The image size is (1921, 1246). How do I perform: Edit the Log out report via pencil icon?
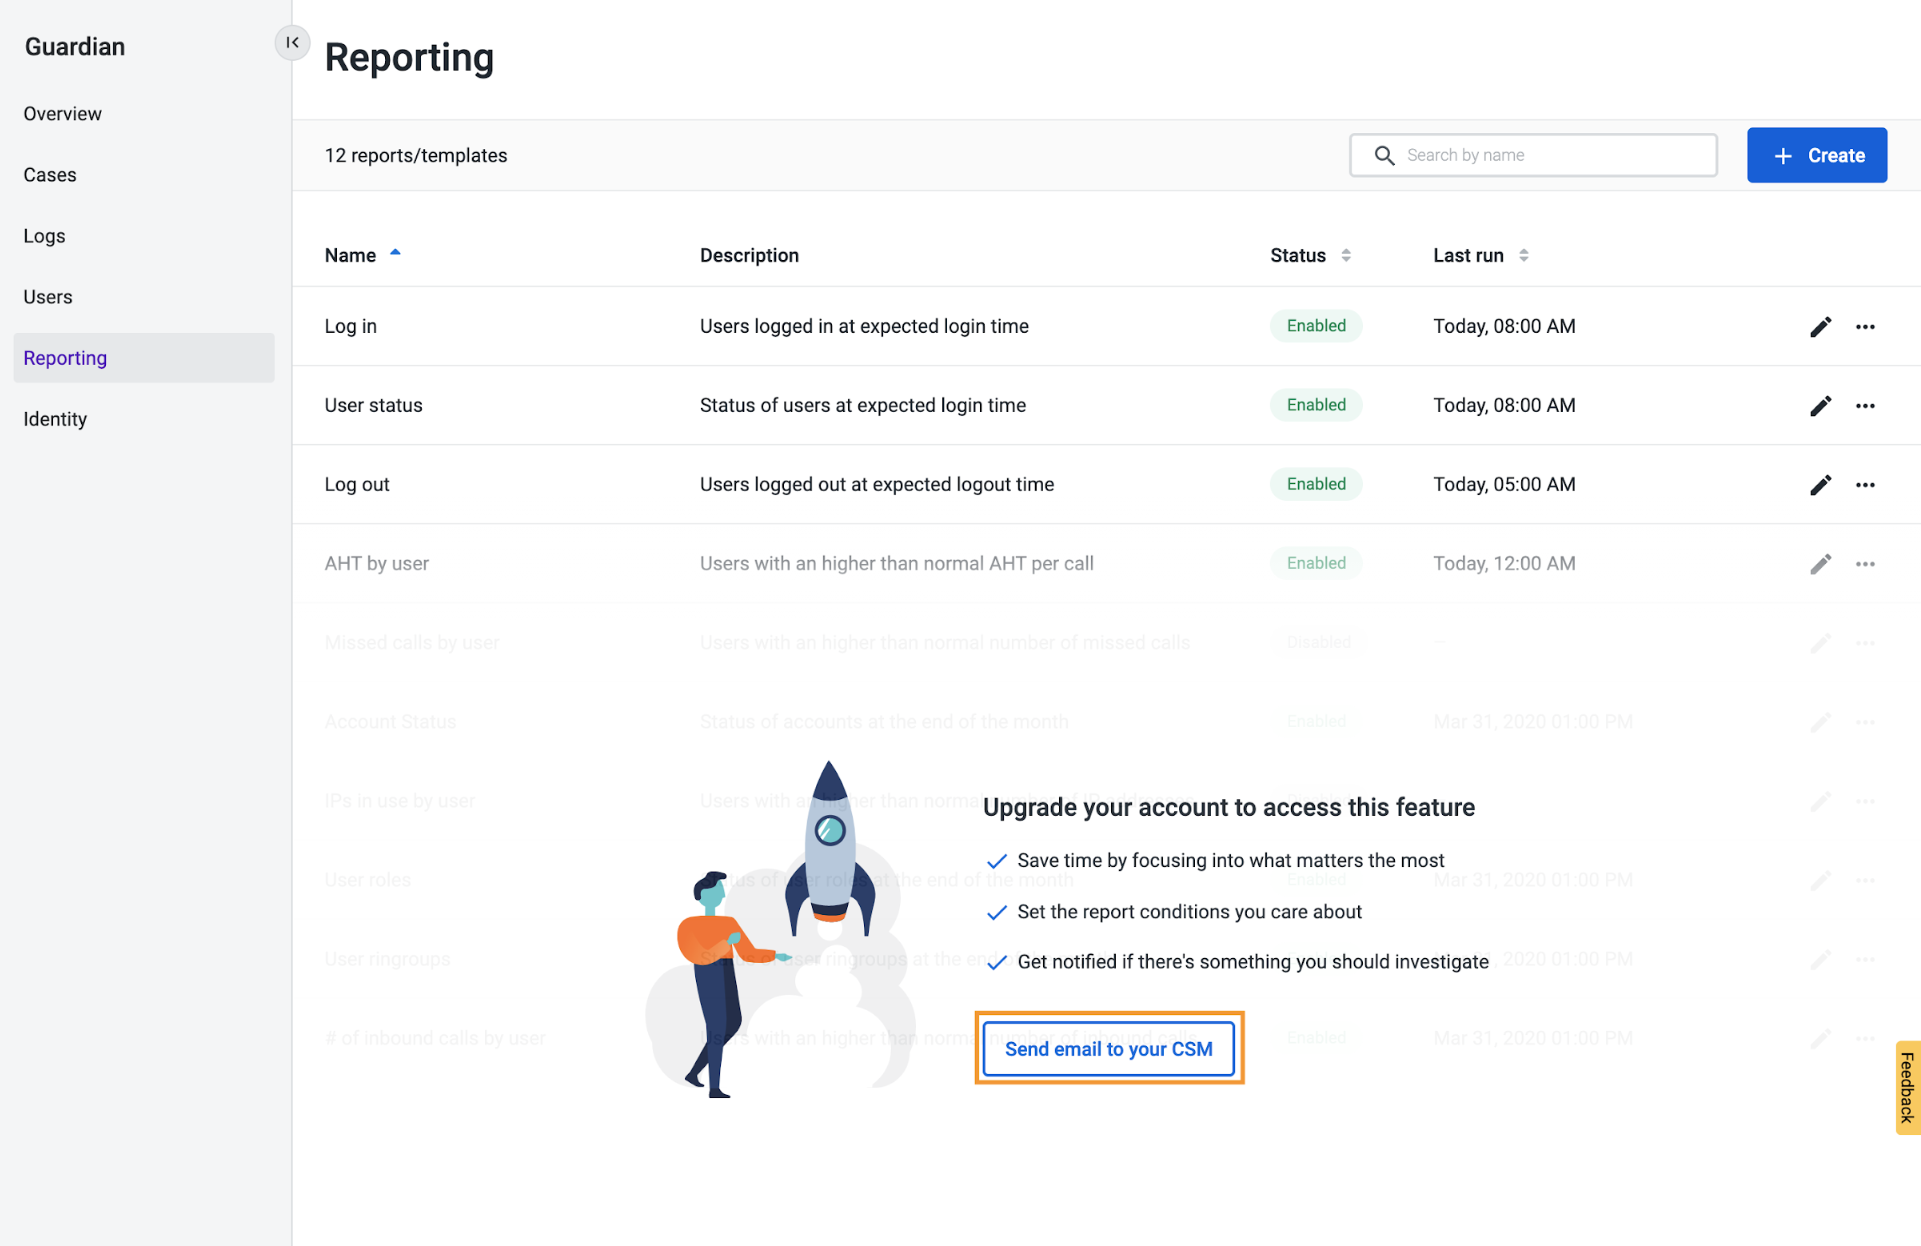pos(1821,484)
